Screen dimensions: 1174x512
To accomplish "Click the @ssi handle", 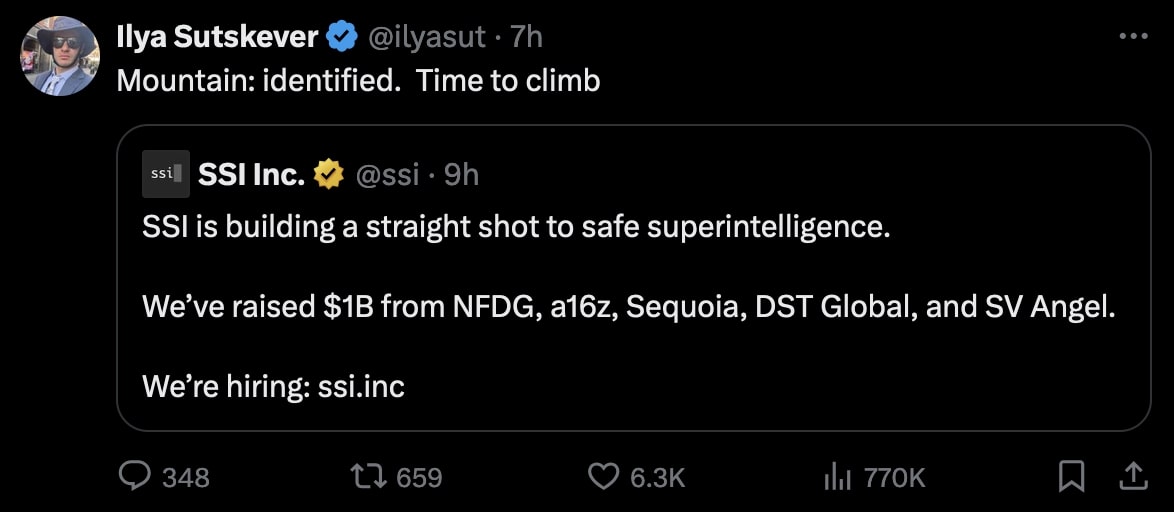I will [387, 175].
